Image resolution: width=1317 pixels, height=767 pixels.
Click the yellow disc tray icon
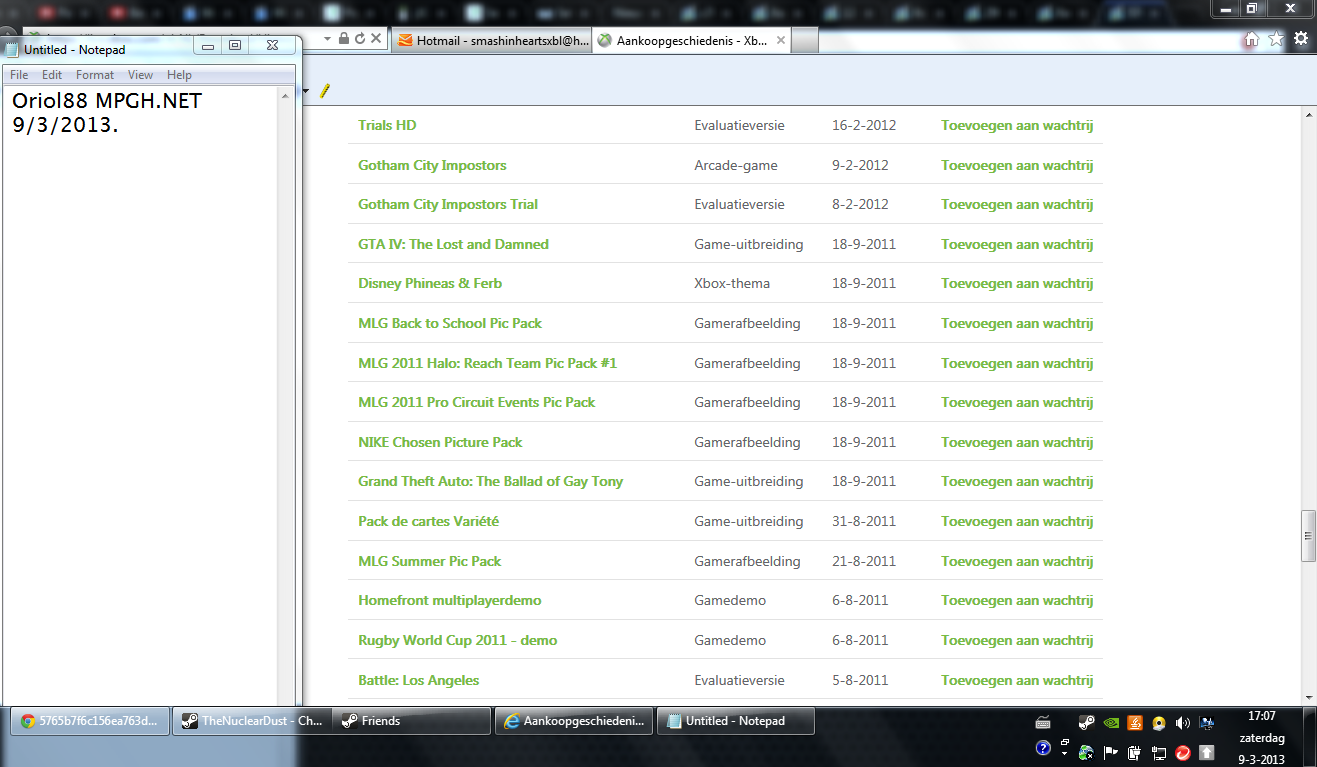pyautogui.click(x=1159, y=723)
